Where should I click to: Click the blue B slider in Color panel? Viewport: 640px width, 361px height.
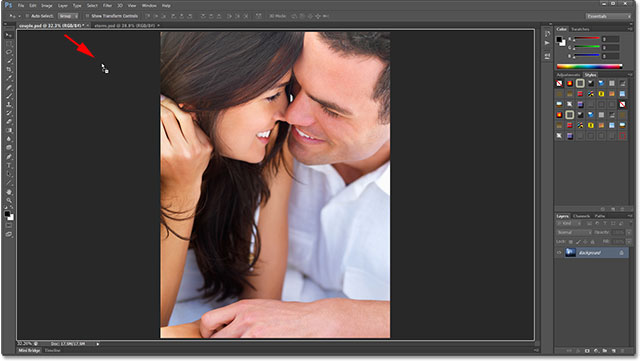click(x=586, y=56)
